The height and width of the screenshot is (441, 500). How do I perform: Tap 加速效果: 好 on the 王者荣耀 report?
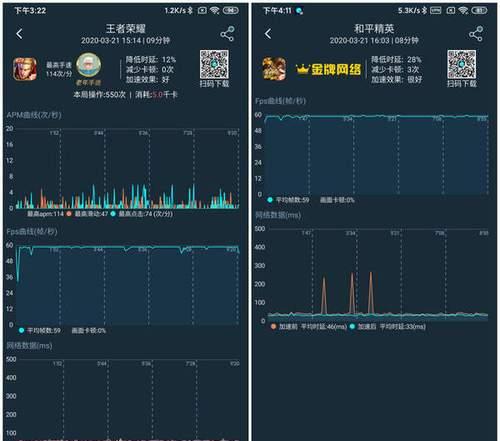(148, 79)
